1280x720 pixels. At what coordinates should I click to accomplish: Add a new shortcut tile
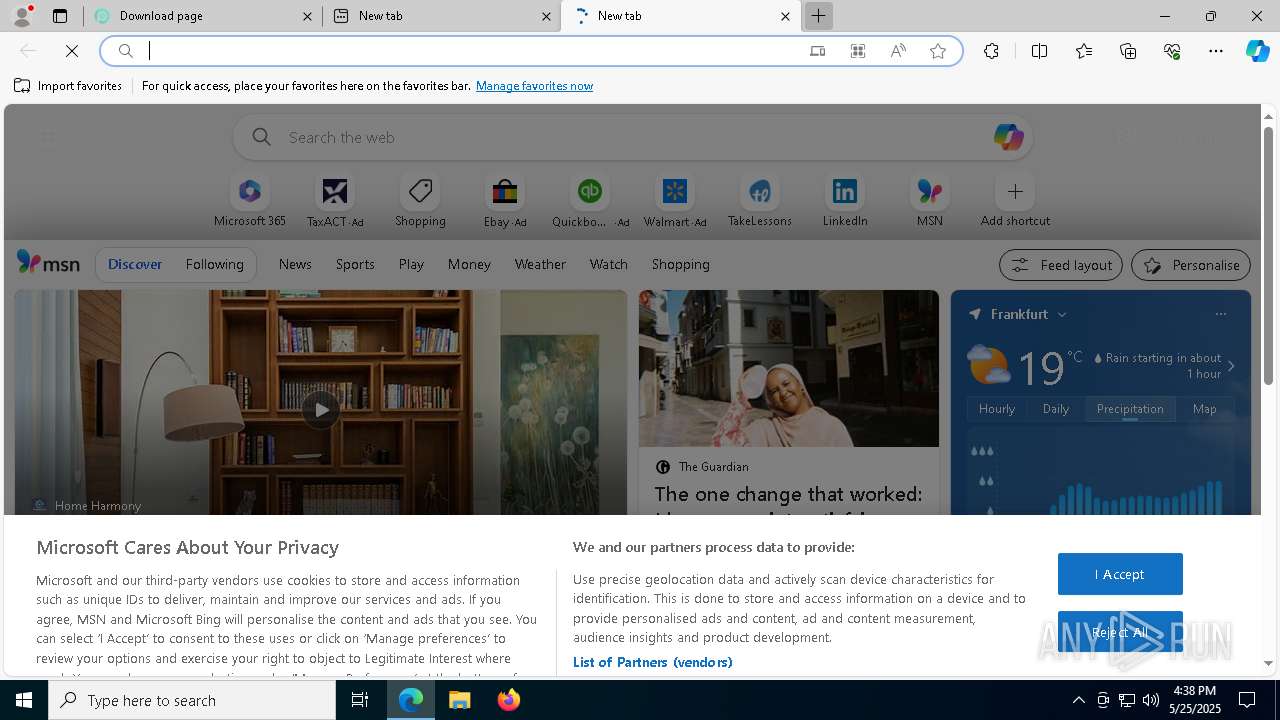point(1015,201)
